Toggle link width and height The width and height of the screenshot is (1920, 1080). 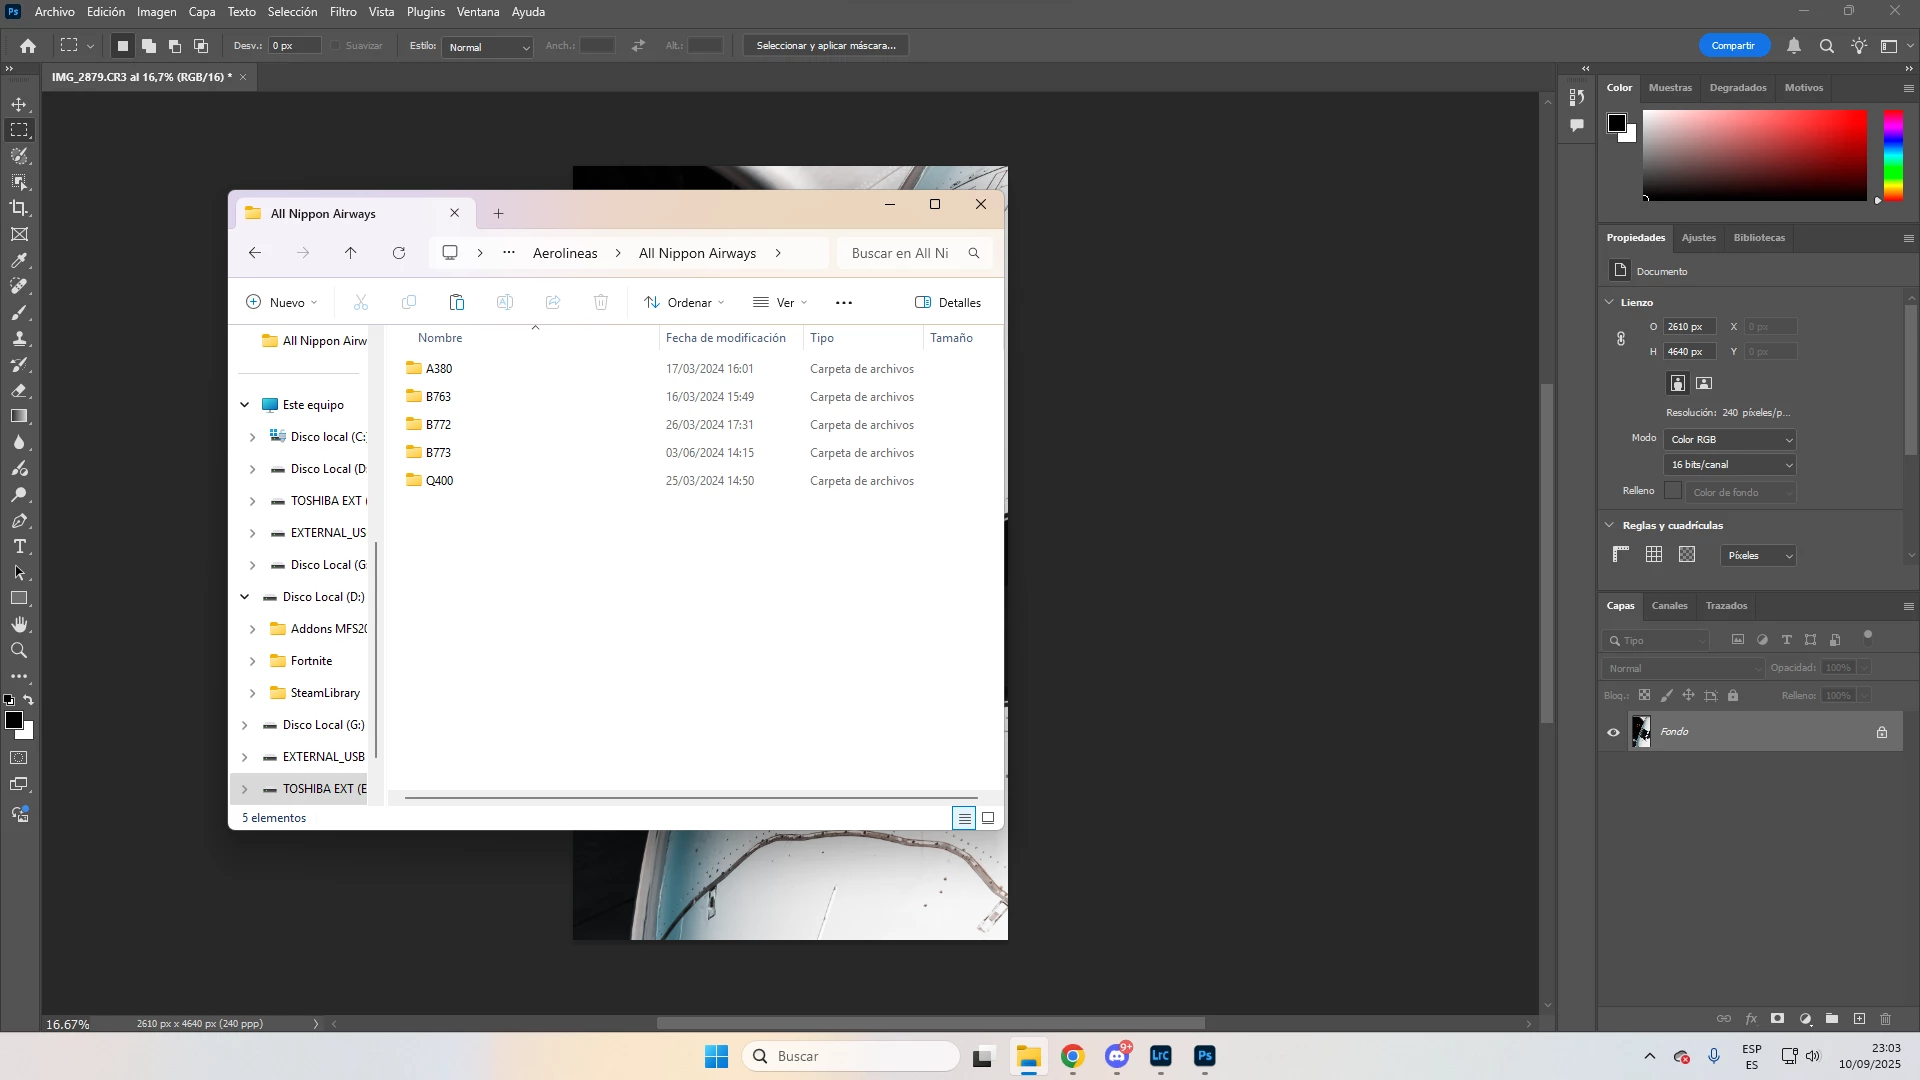click(1621, 339)
